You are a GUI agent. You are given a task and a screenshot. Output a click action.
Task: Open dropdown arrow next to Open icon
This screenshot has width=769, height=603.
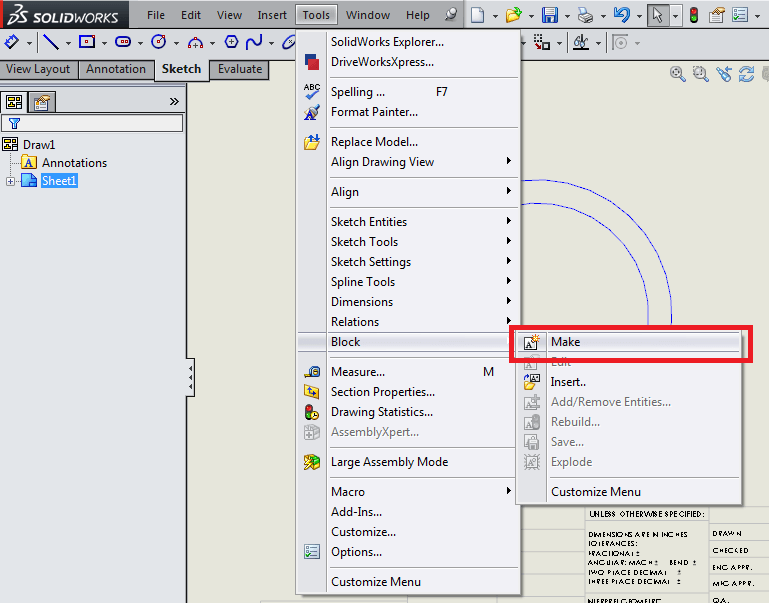coord(532,16)
